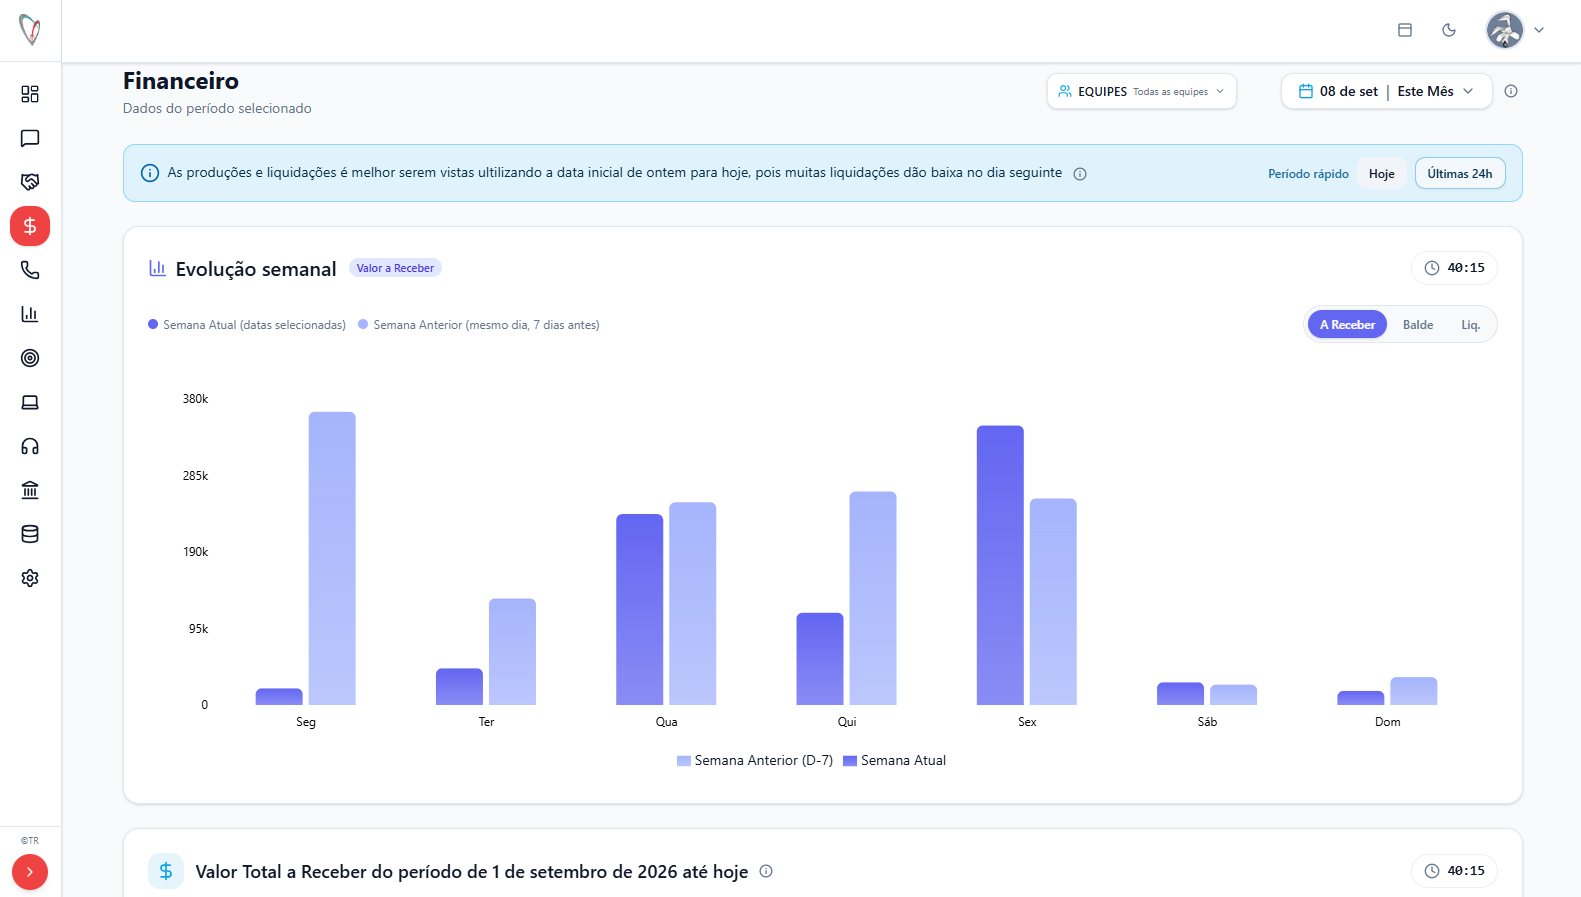Switch chart to A Receber tab
Screen dimensions: 1581x897
click(1347, 325)
